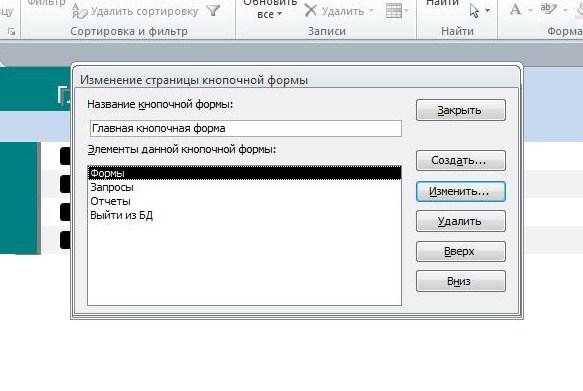
Task: Open the Изменить... button for selected item
Action: click(x=461, y=191)
